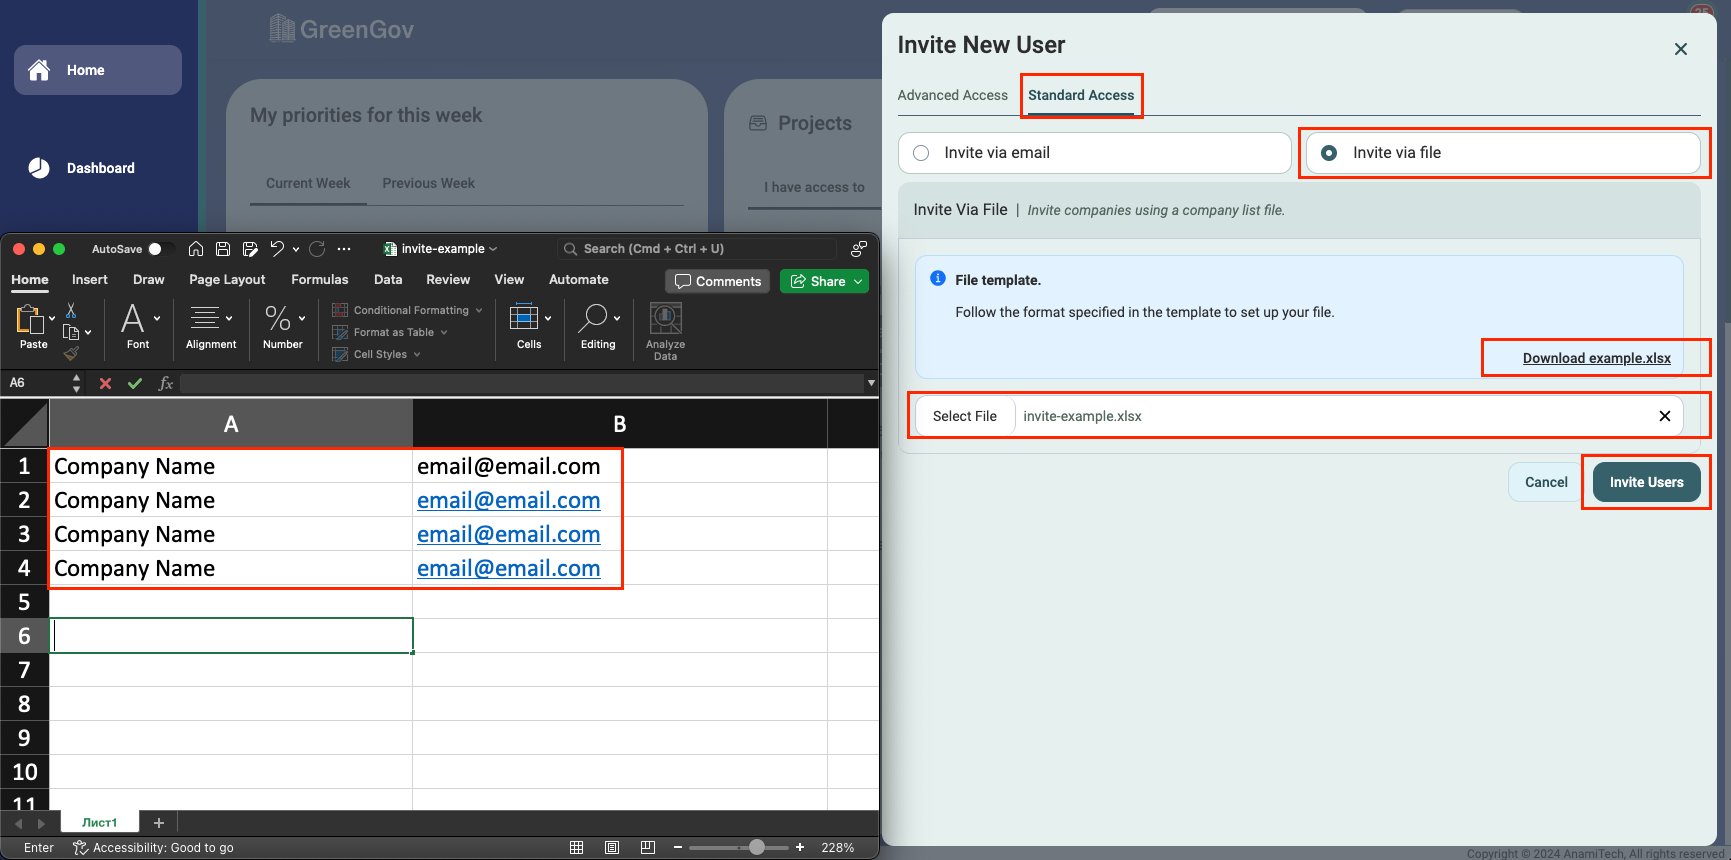Expand the formula bar

(x=871, y=383)
